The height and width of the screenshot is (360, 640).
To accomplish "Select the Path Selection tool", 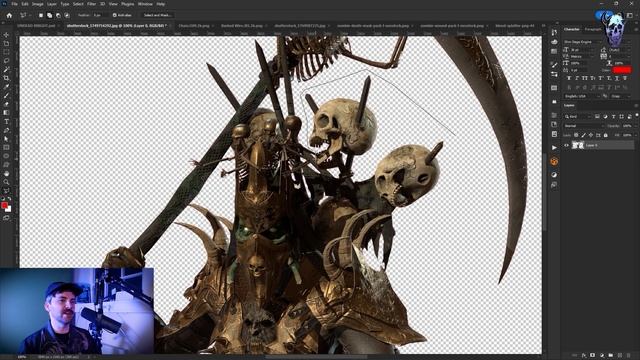I will tap(6, 139).
